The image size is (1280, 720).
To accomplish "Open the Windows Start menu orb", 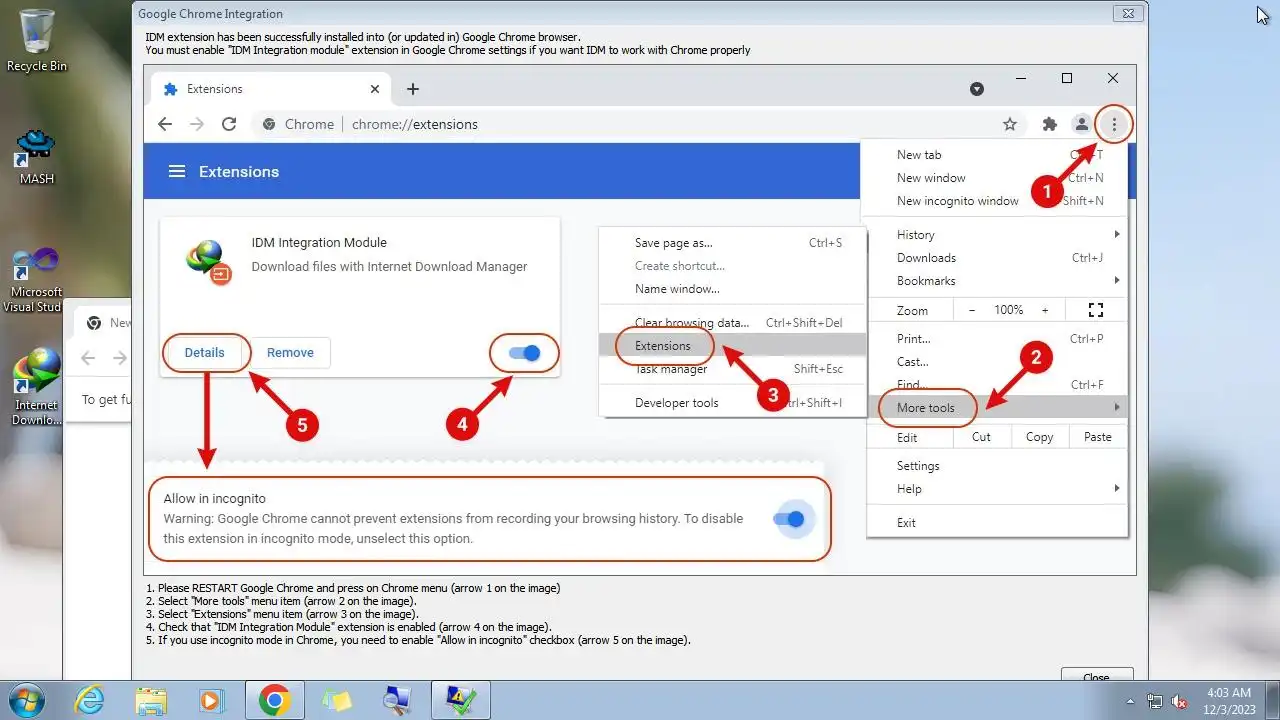I will [27, 700].
